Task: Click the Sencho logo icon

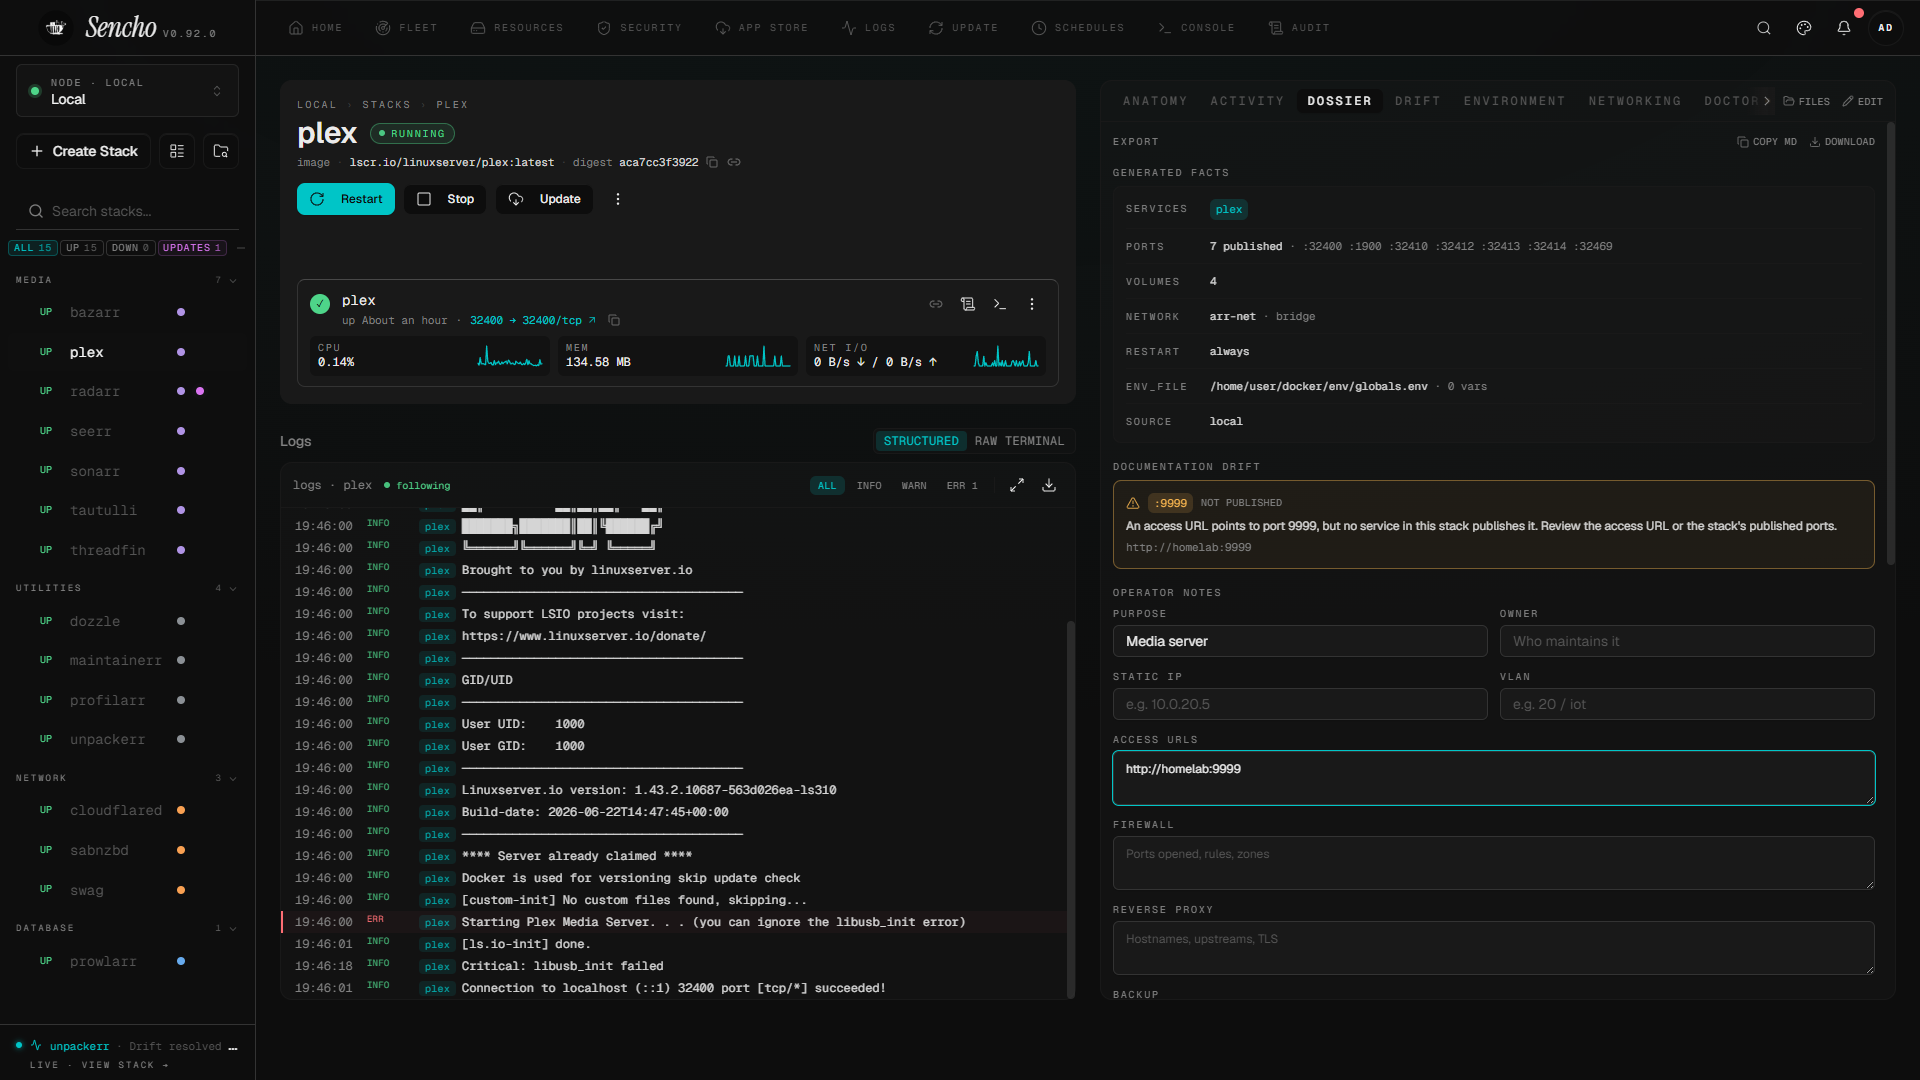Action: [56, 28]
